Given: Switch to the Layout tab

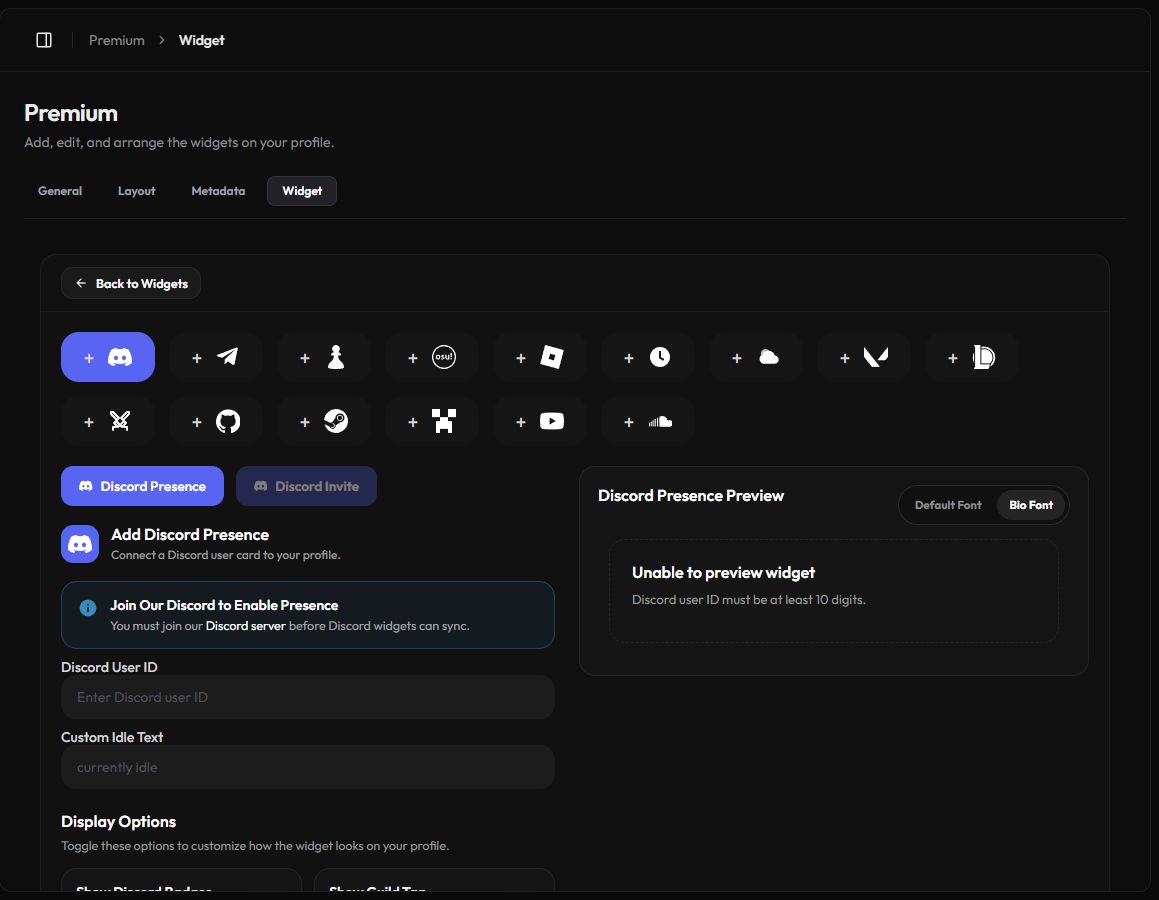Looking at the screenshot, I should tap(137, 191).
